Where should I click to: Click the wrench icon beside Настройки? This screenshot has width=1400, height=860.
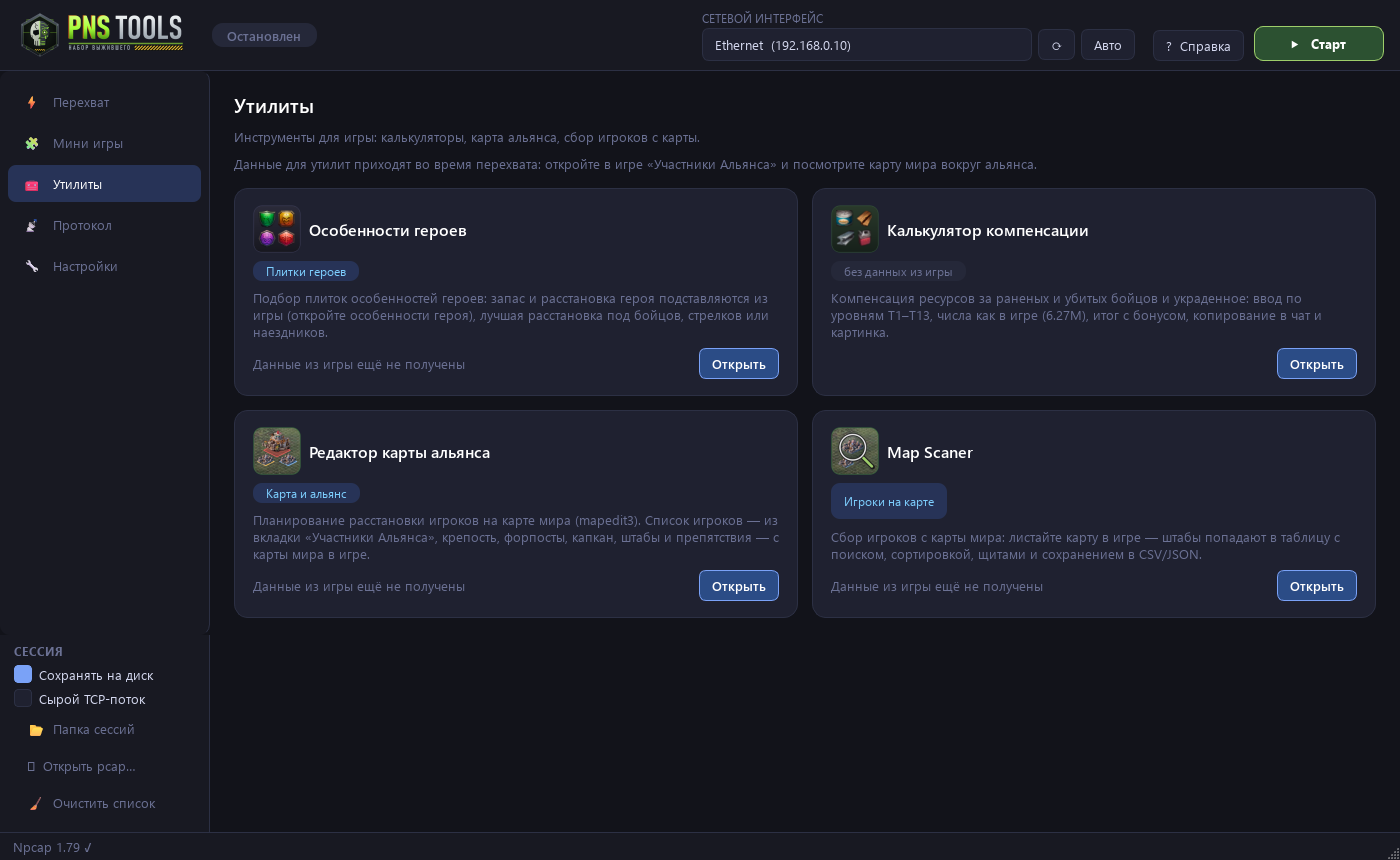(32, 266)
